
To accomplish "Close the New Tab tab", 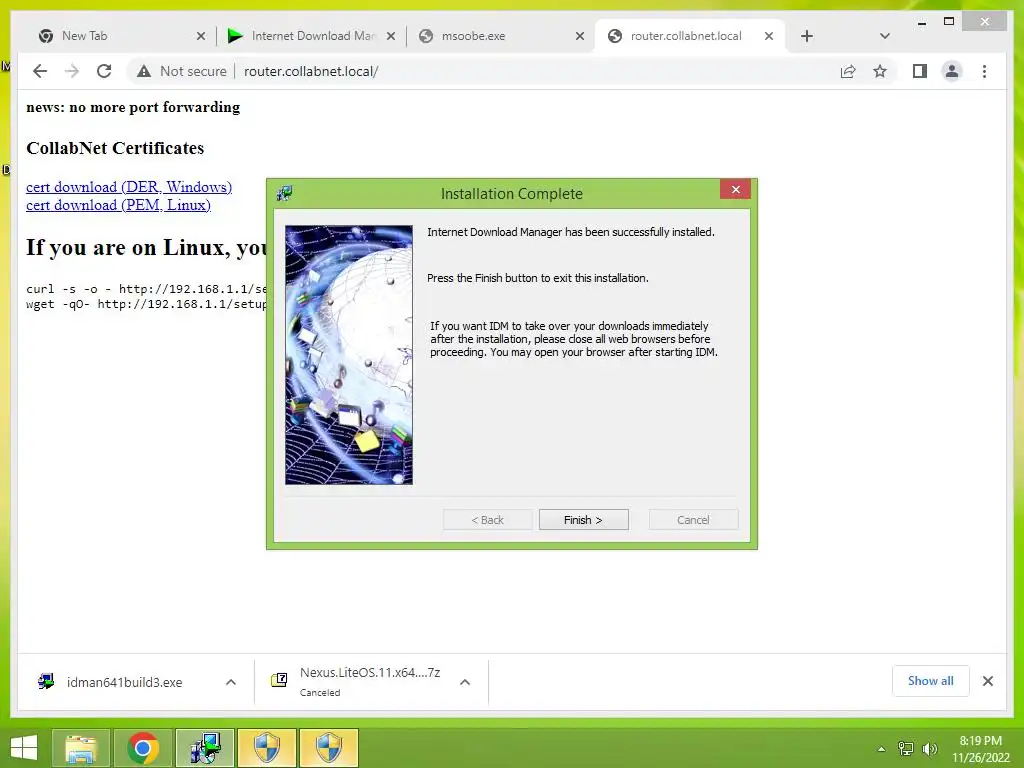I will coord(201,36).
